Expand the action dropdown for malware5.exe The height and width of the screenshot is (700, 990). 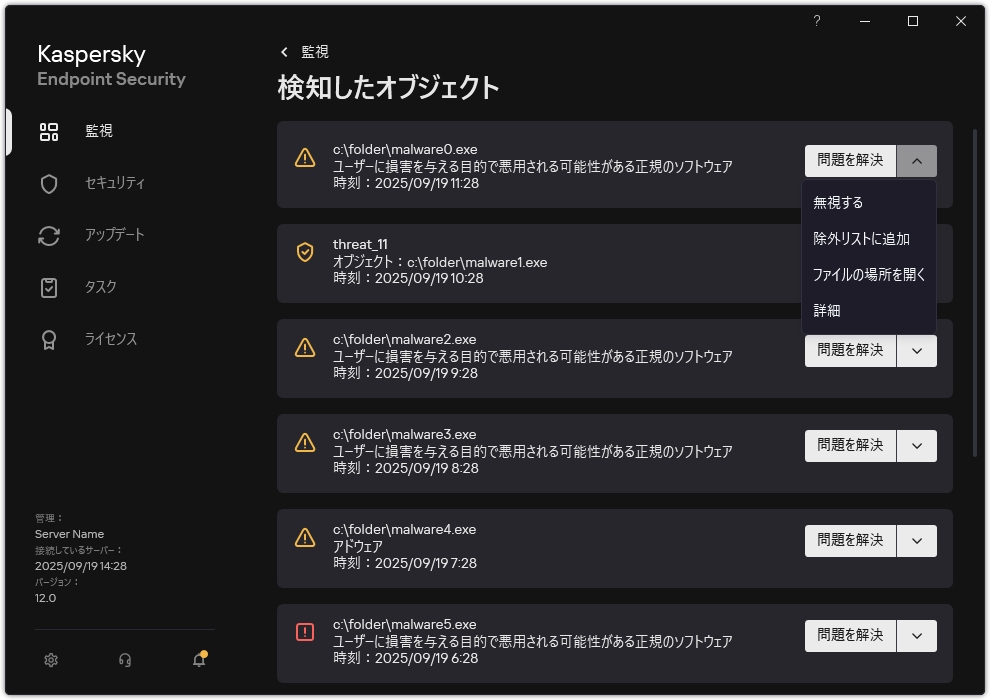coord(917,635)
